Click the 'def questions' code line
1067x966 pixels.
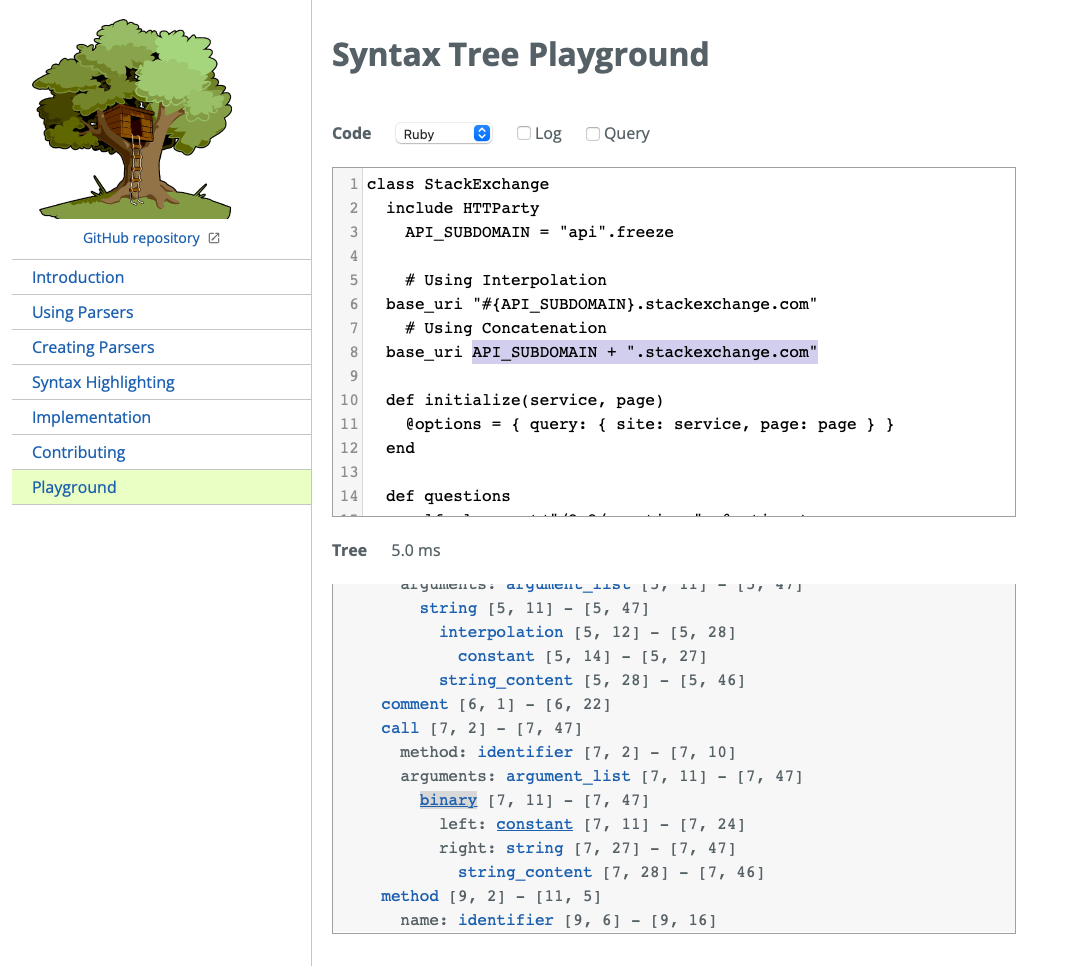coord(448,496)
